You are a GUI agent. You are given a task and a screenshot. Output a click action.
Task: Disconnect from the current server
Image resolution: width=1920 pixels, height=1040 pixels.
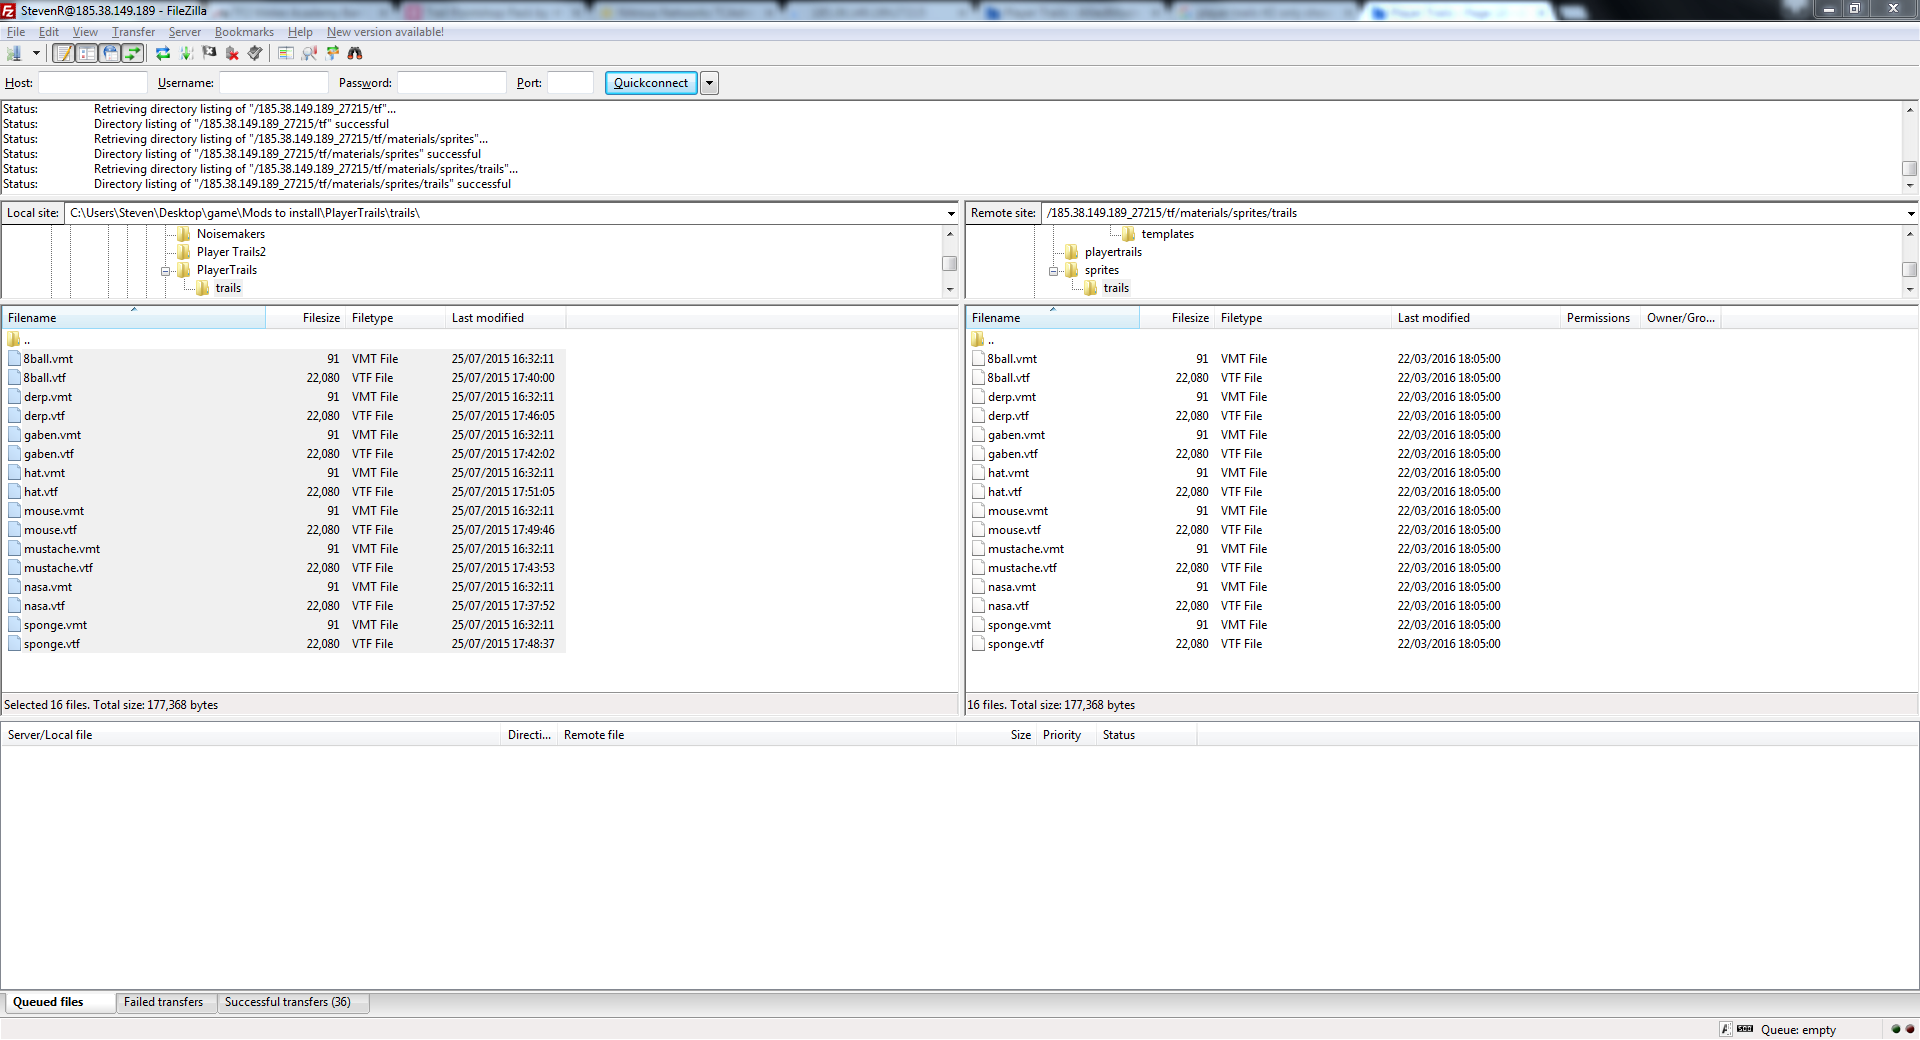232,53
